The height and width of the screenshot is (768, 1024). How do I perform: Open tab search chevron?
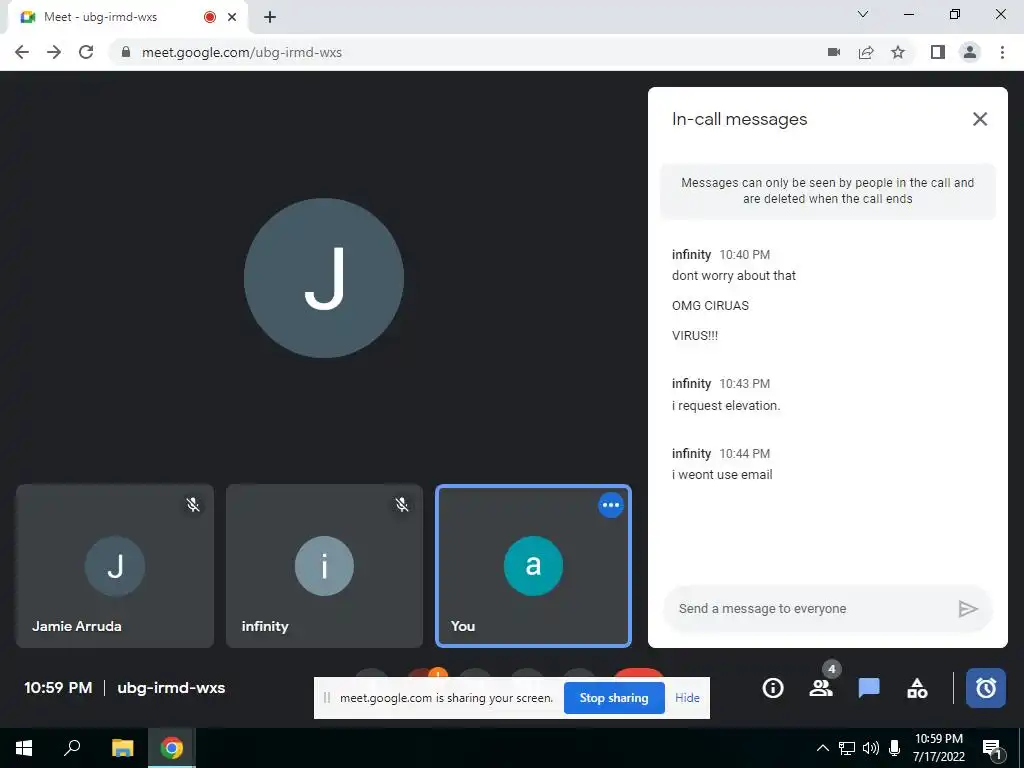point(863,14)
